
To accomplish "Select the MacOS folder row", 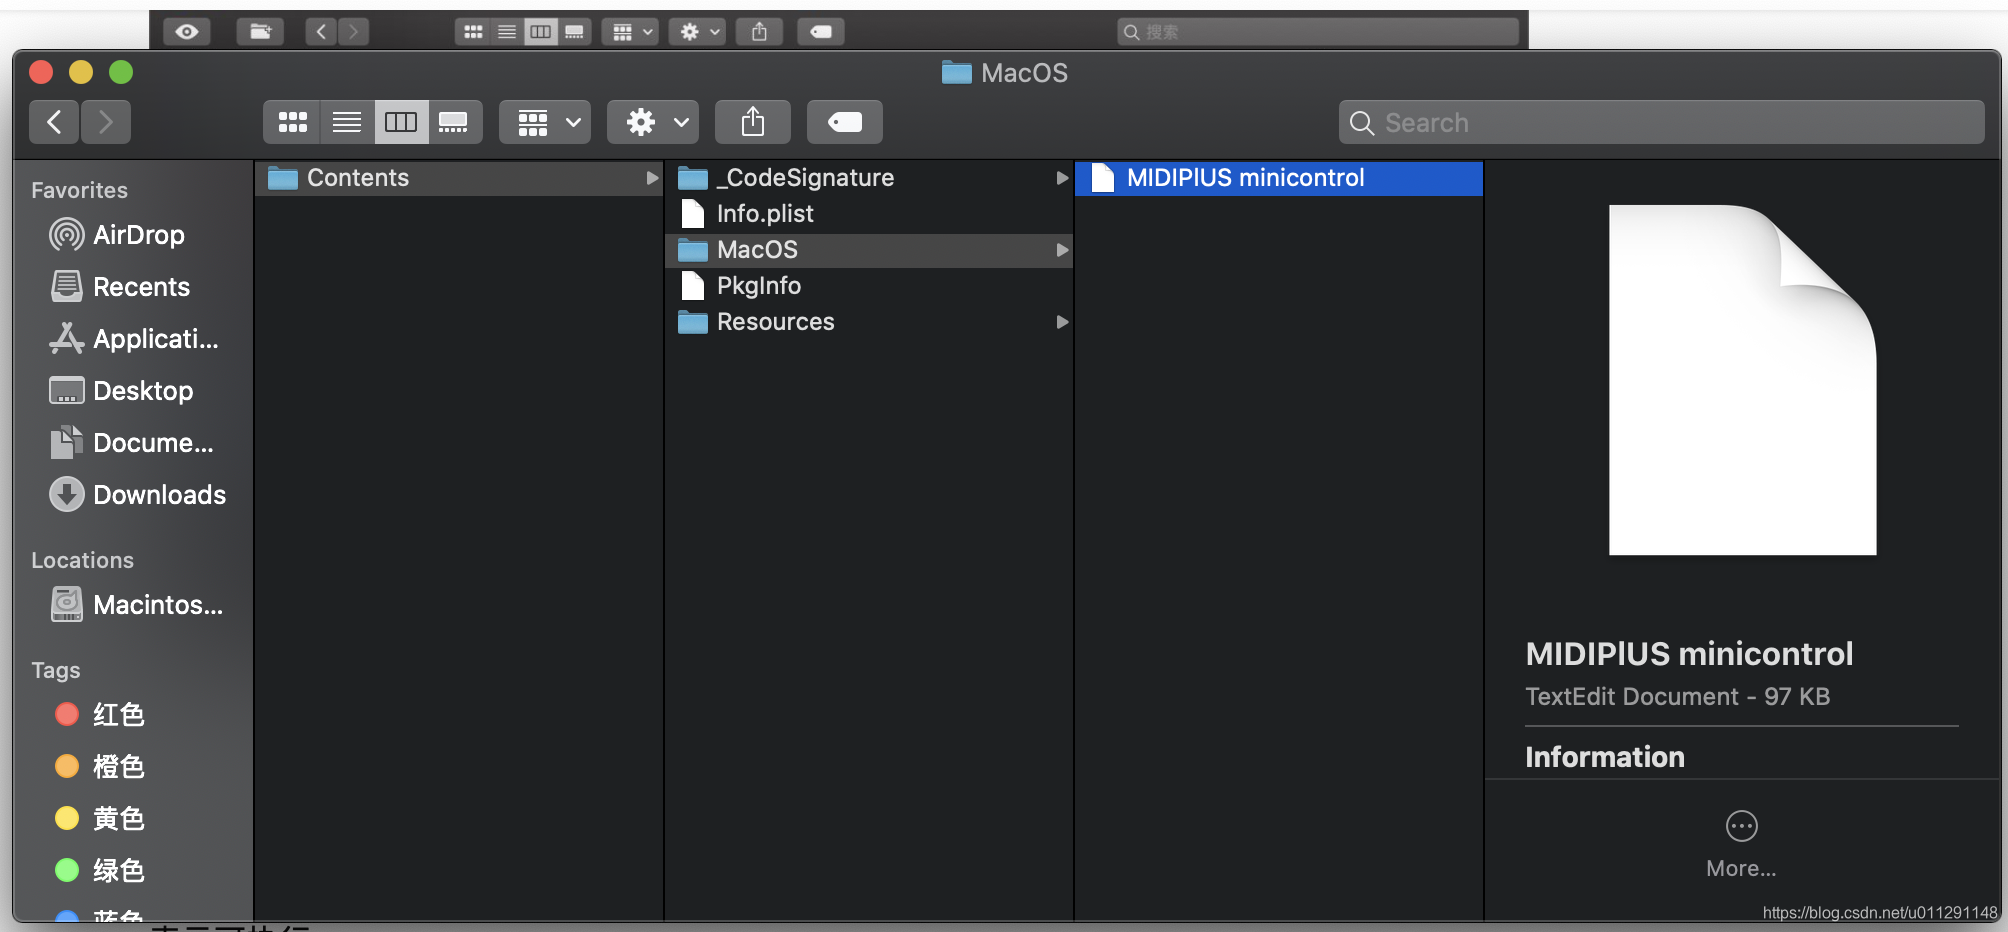I will pyautogui.click(x=869, y=250).
